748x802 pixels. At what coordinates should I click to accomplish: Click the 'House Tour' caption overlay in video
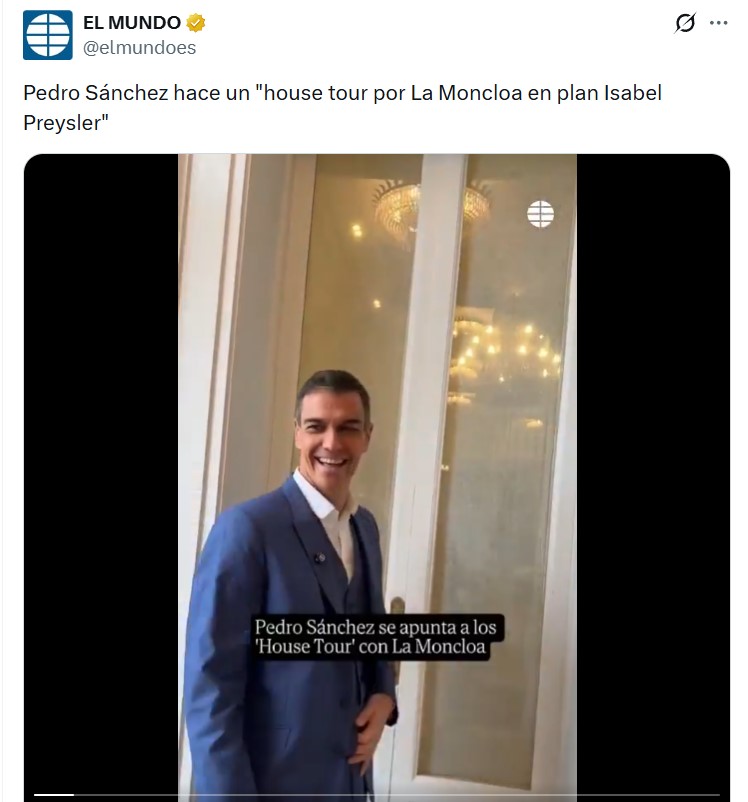click(x=377, y=637)
